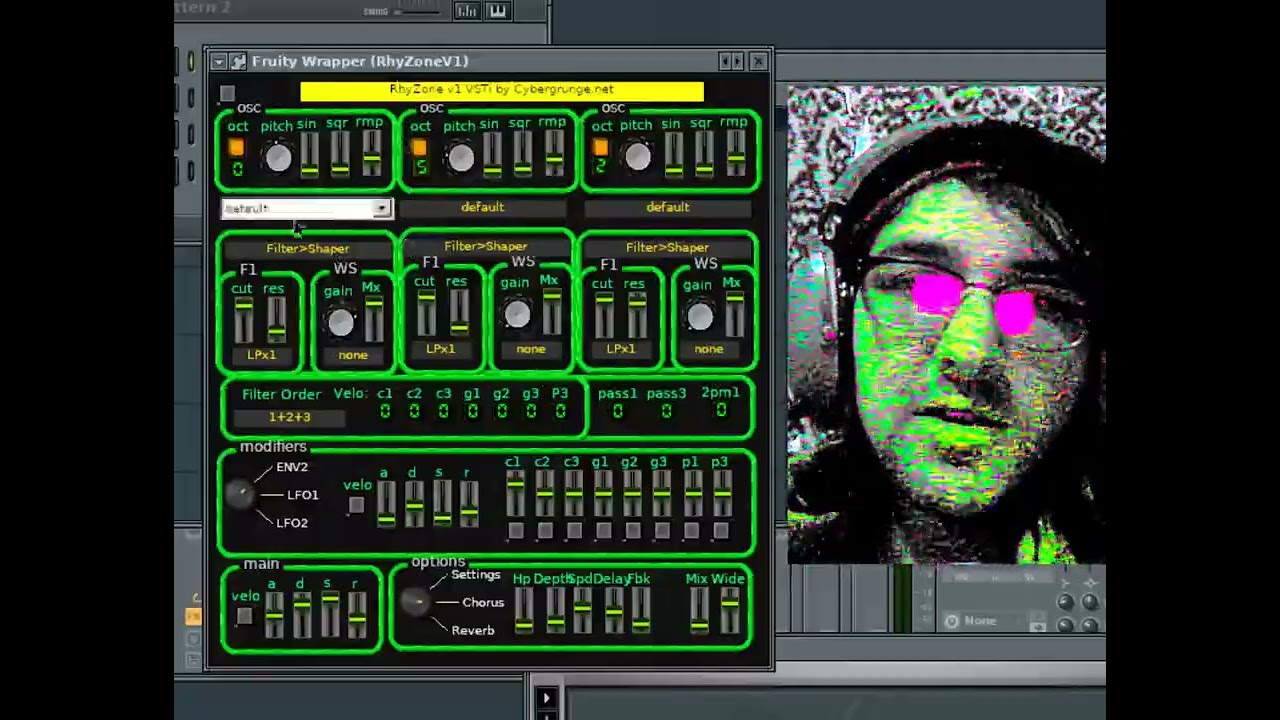Viewport: 1280px width, 720px height.
Task: Enable the checkbox under modifiers g1 slider
Action: pos(603,531)
